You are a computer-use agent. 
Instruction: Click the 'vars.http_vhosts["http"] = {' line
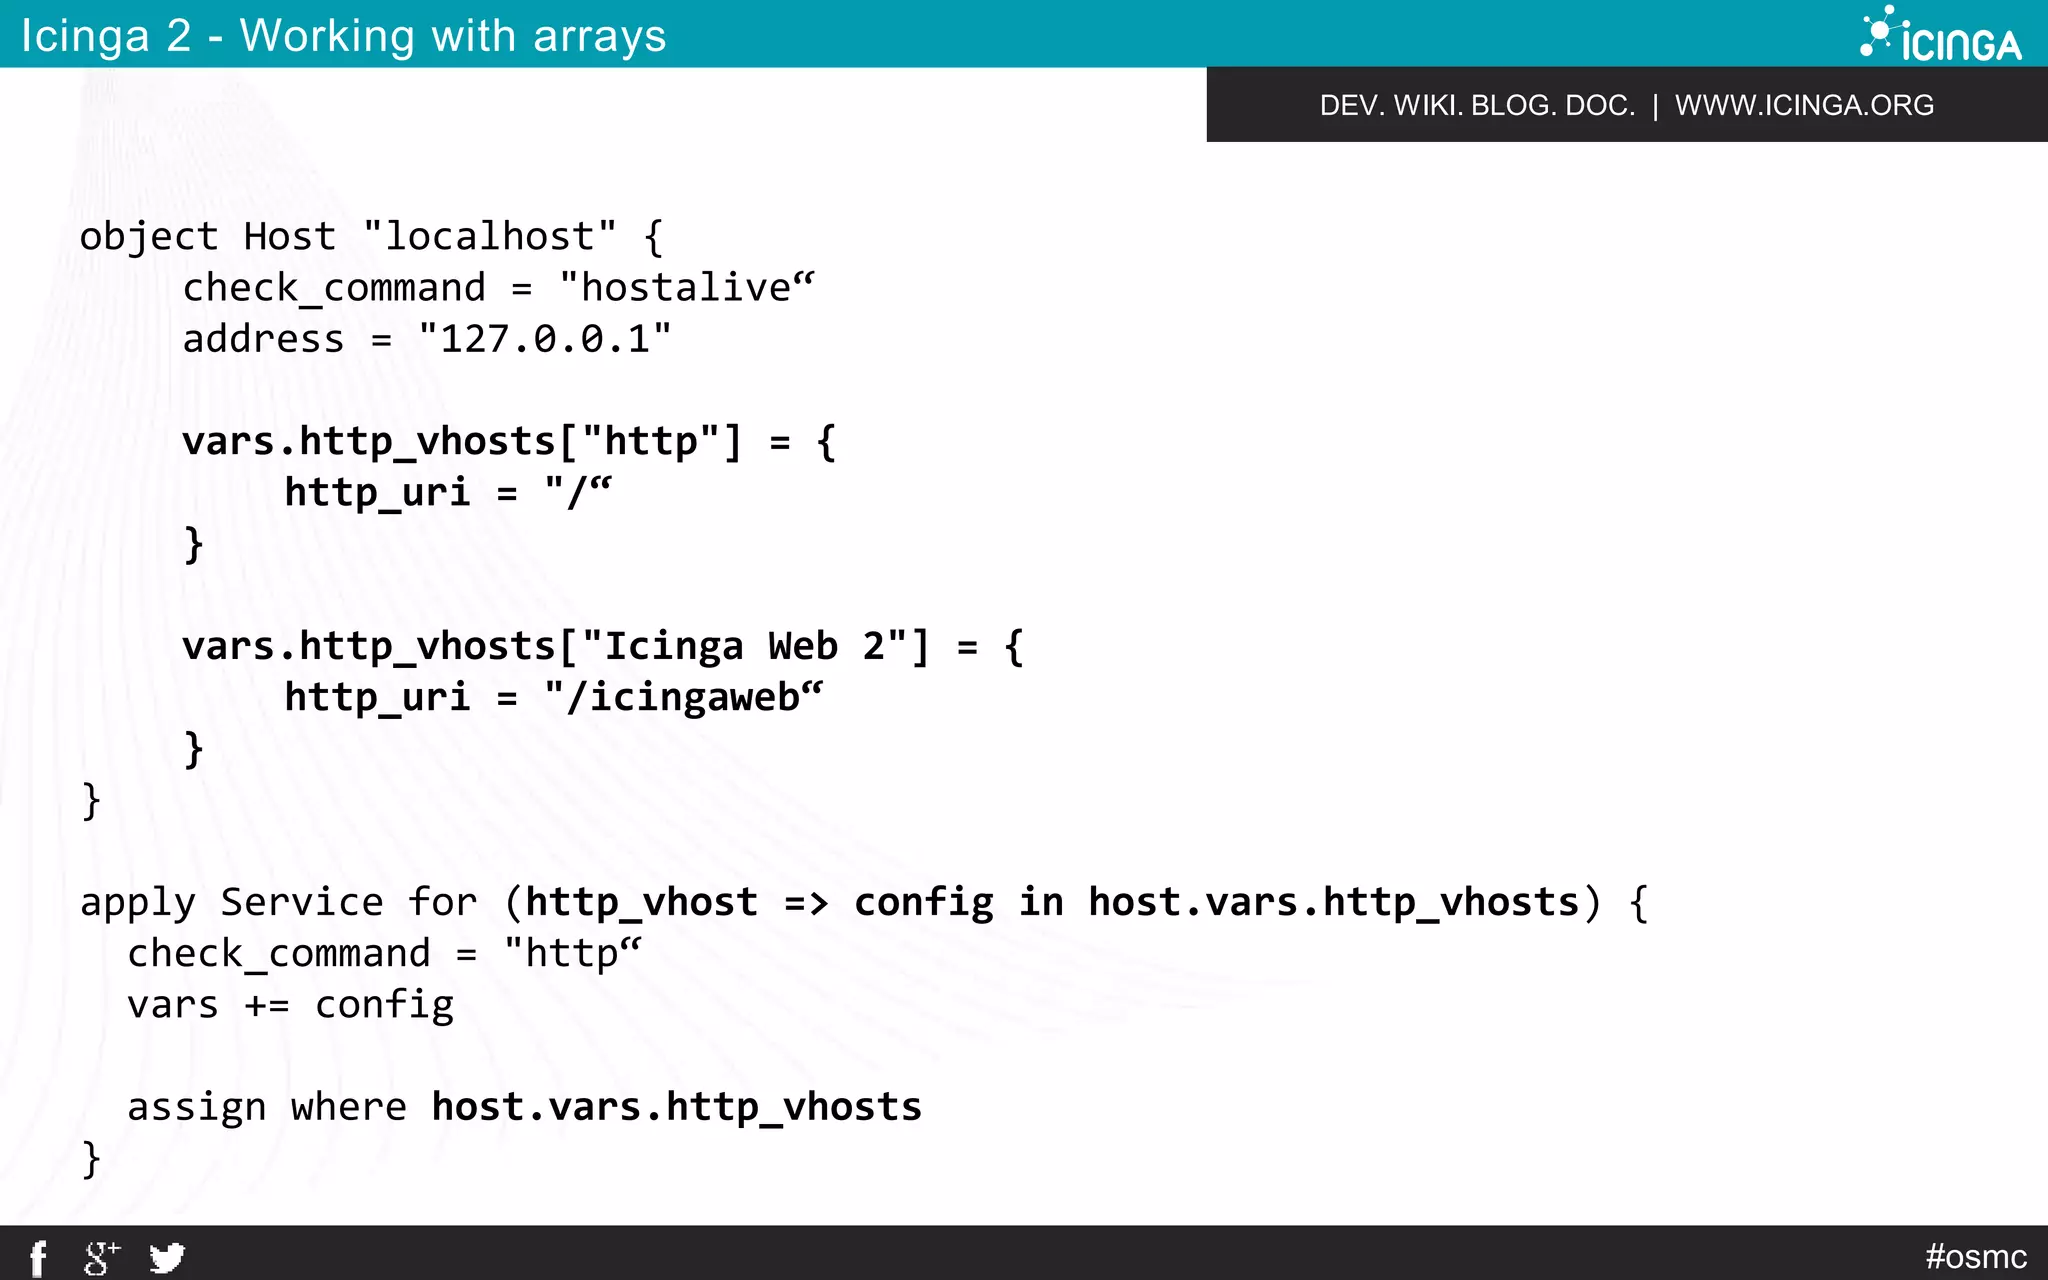[x=509, y=442]
